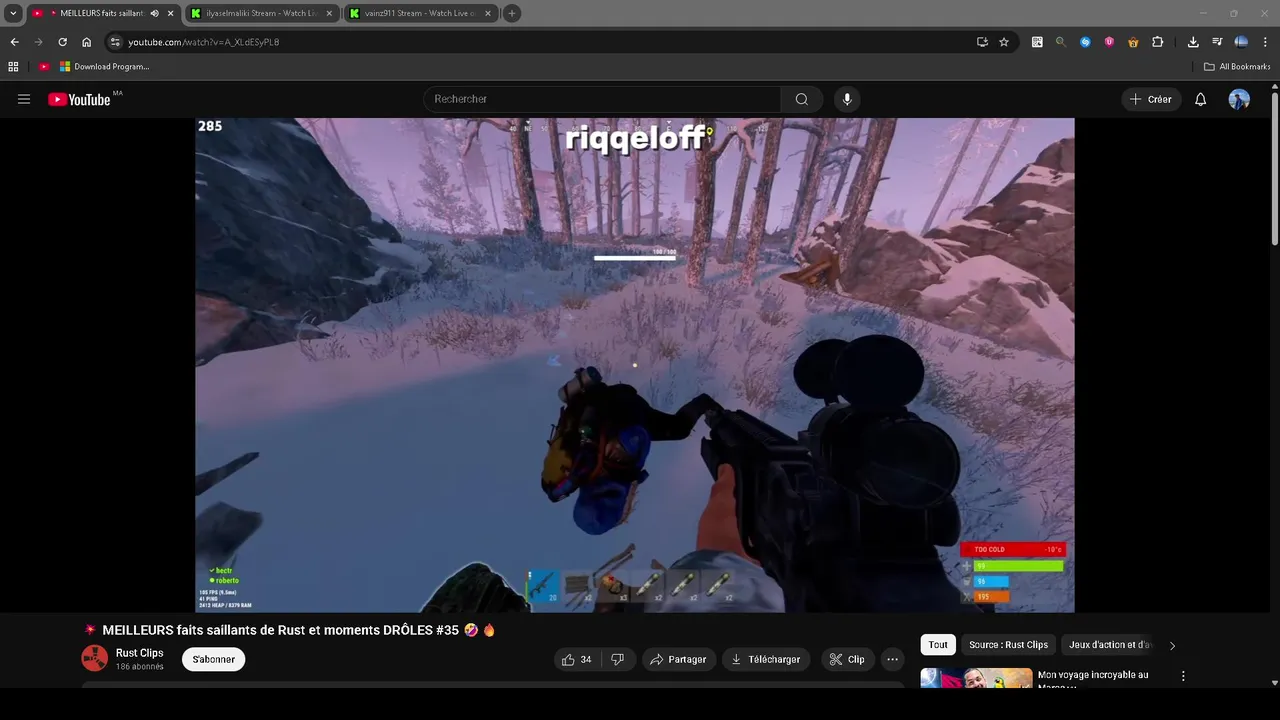The width and height of the screenshot is (1280, 720).
Task: Open the Shazam extension
Action: 1085,42
